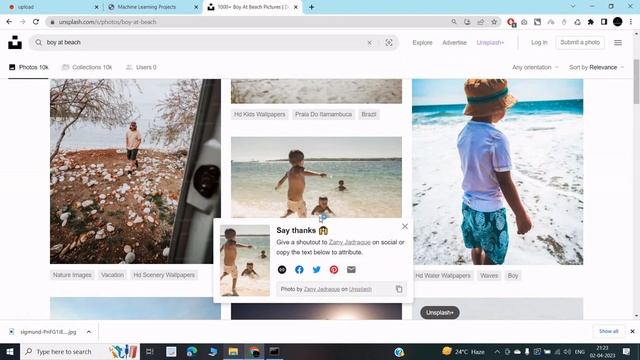Switch to Users 0 tab
This screenshot has height=360, width=640.
point(141,67)
